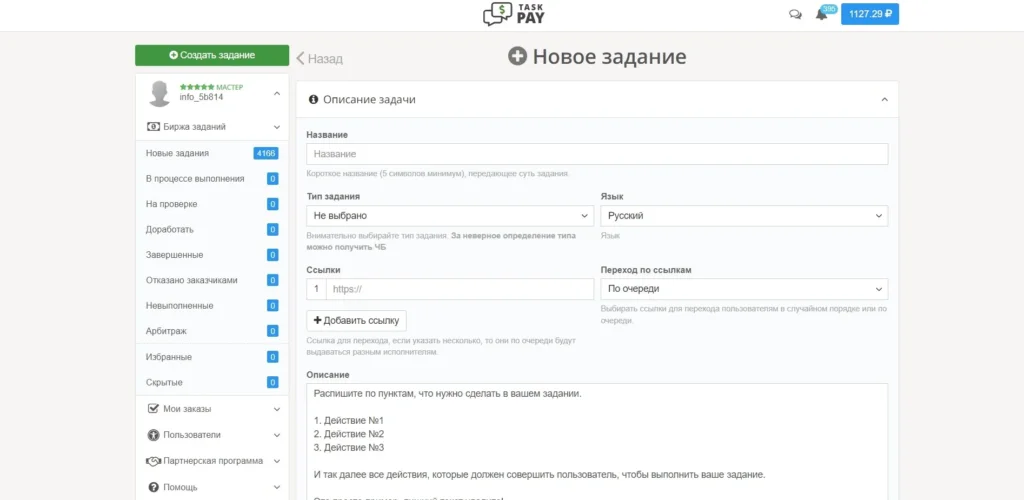Screen dimensions: 1024x500
Task: Click the green Создать задание button
Action: click(x=212, y=55)
